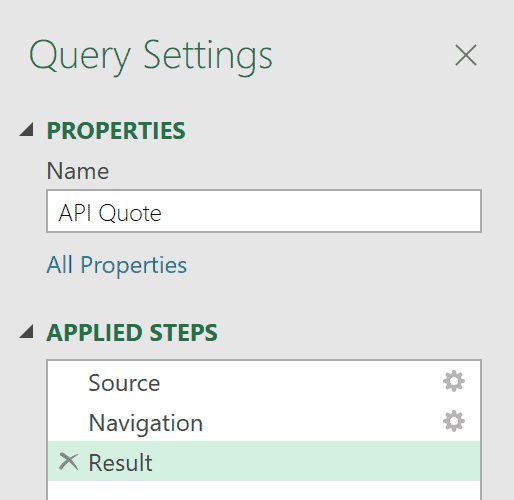Select the Source applied step
This screenshot has height=500, width=514.
coord(264,382)
